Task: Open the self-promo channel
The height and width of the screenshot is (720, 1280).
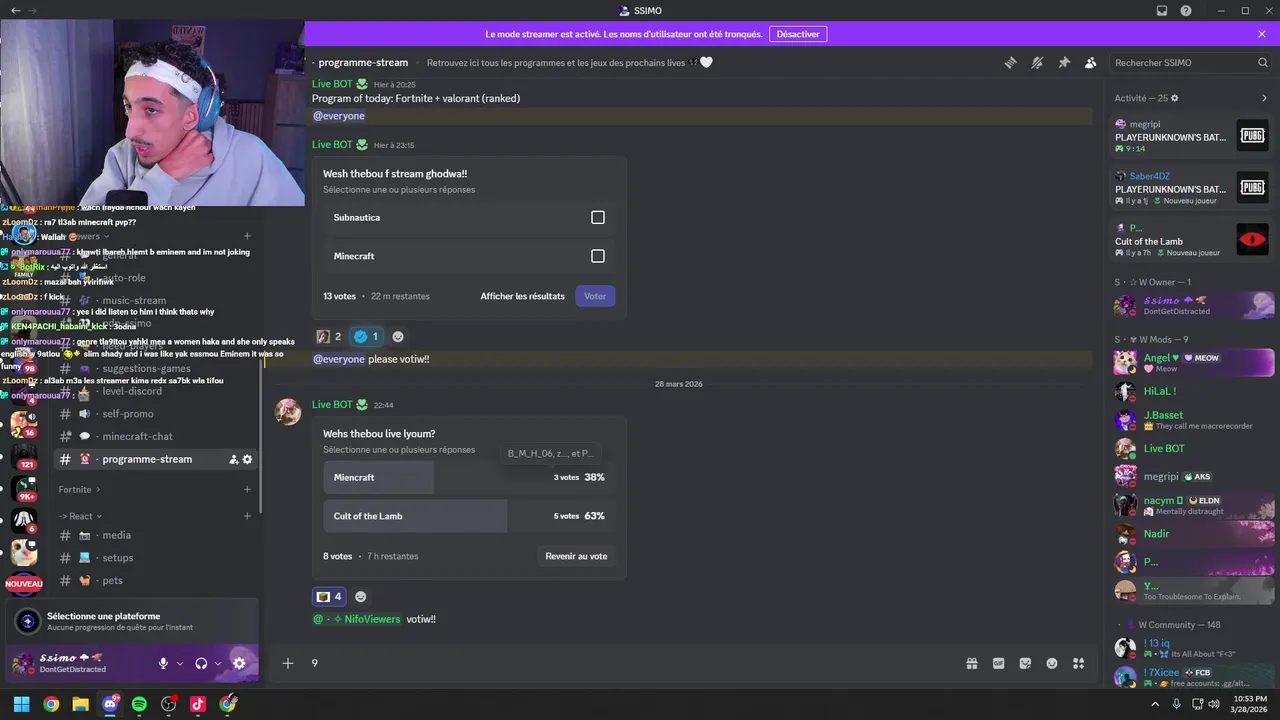Action: click(x=155, y=413)
